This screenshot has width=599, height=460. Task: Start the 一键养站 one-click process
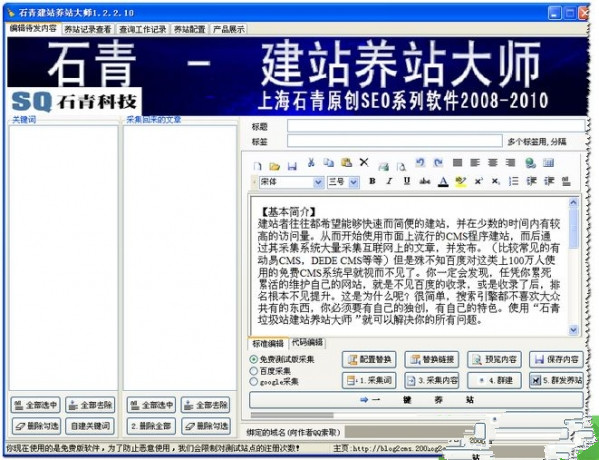[x=416, y=400]
